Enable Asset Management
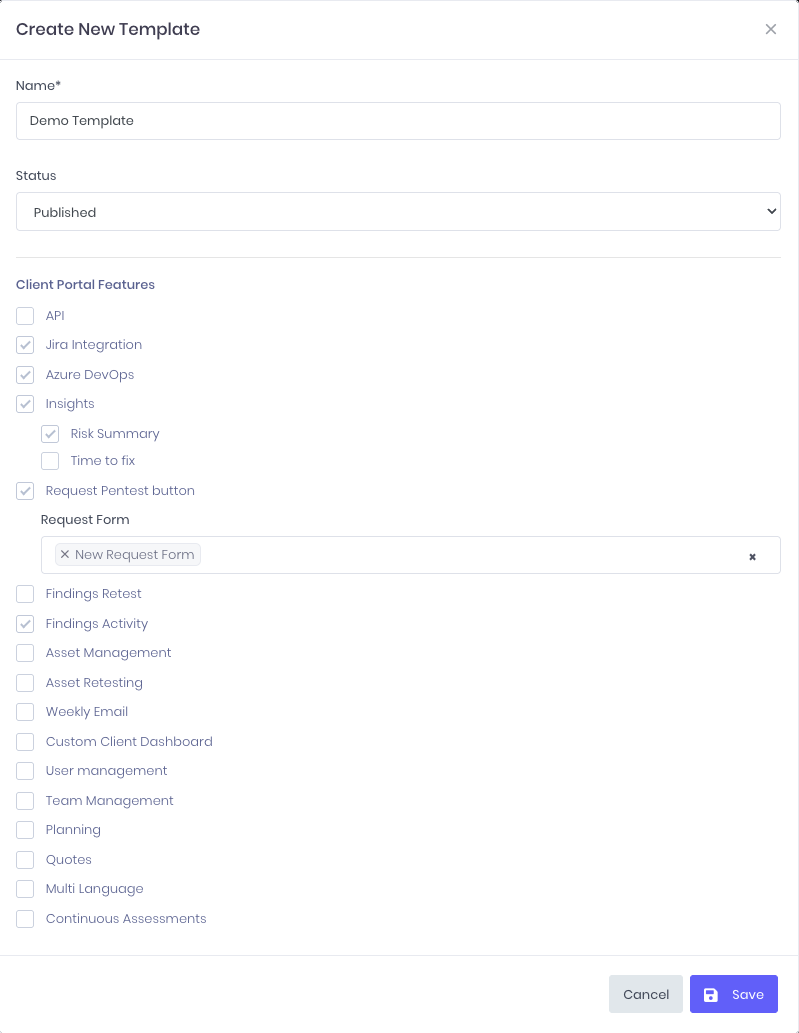Viewport: 799px width, 1033px height. click(x=25, y=653)
